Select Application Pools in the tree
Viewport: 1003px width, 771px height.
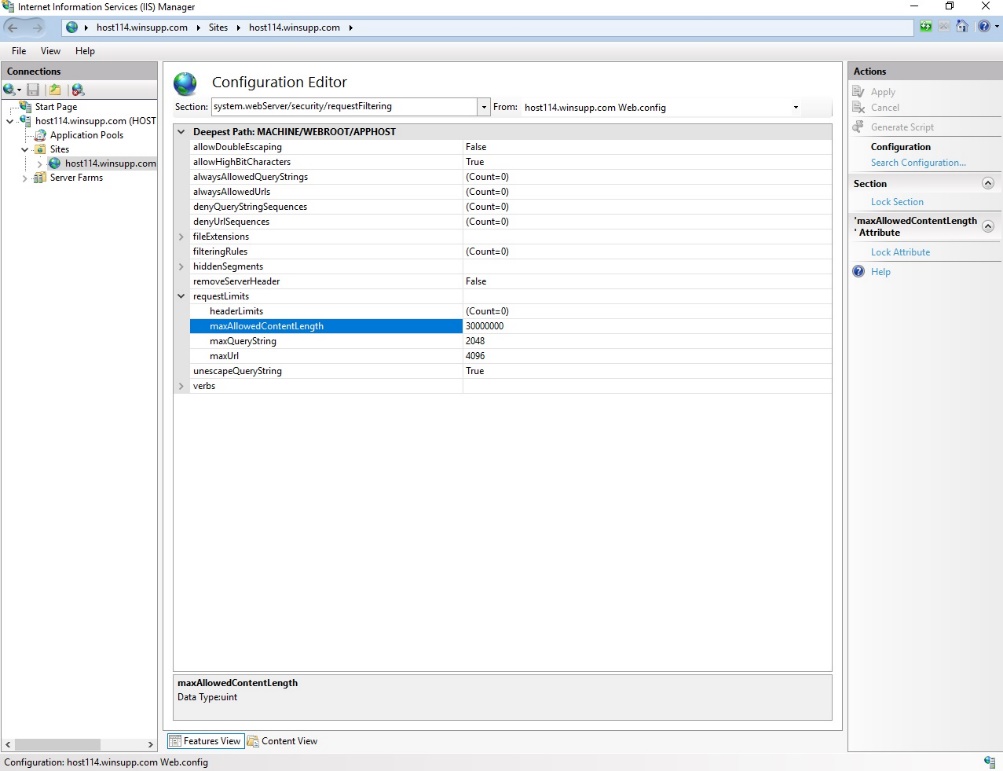86,135
